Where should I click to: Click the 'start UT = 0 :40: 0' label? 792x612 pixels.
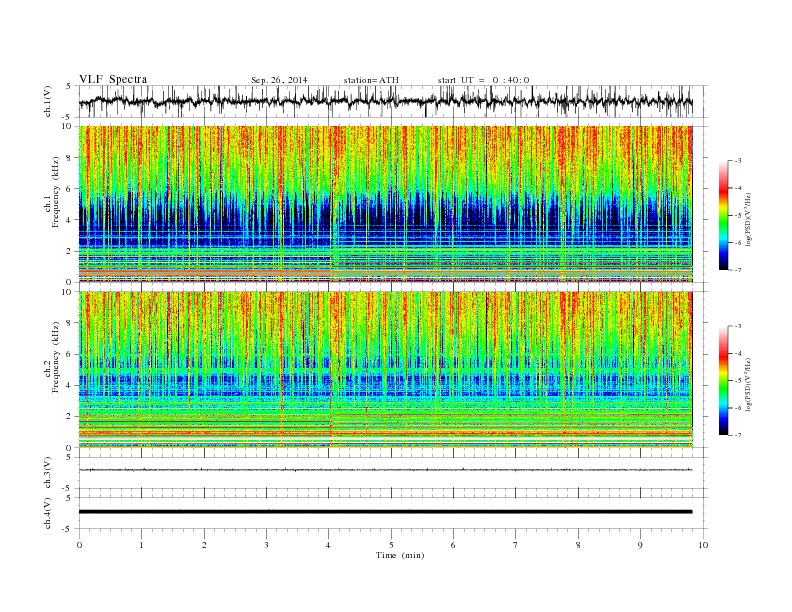(483, 80)
